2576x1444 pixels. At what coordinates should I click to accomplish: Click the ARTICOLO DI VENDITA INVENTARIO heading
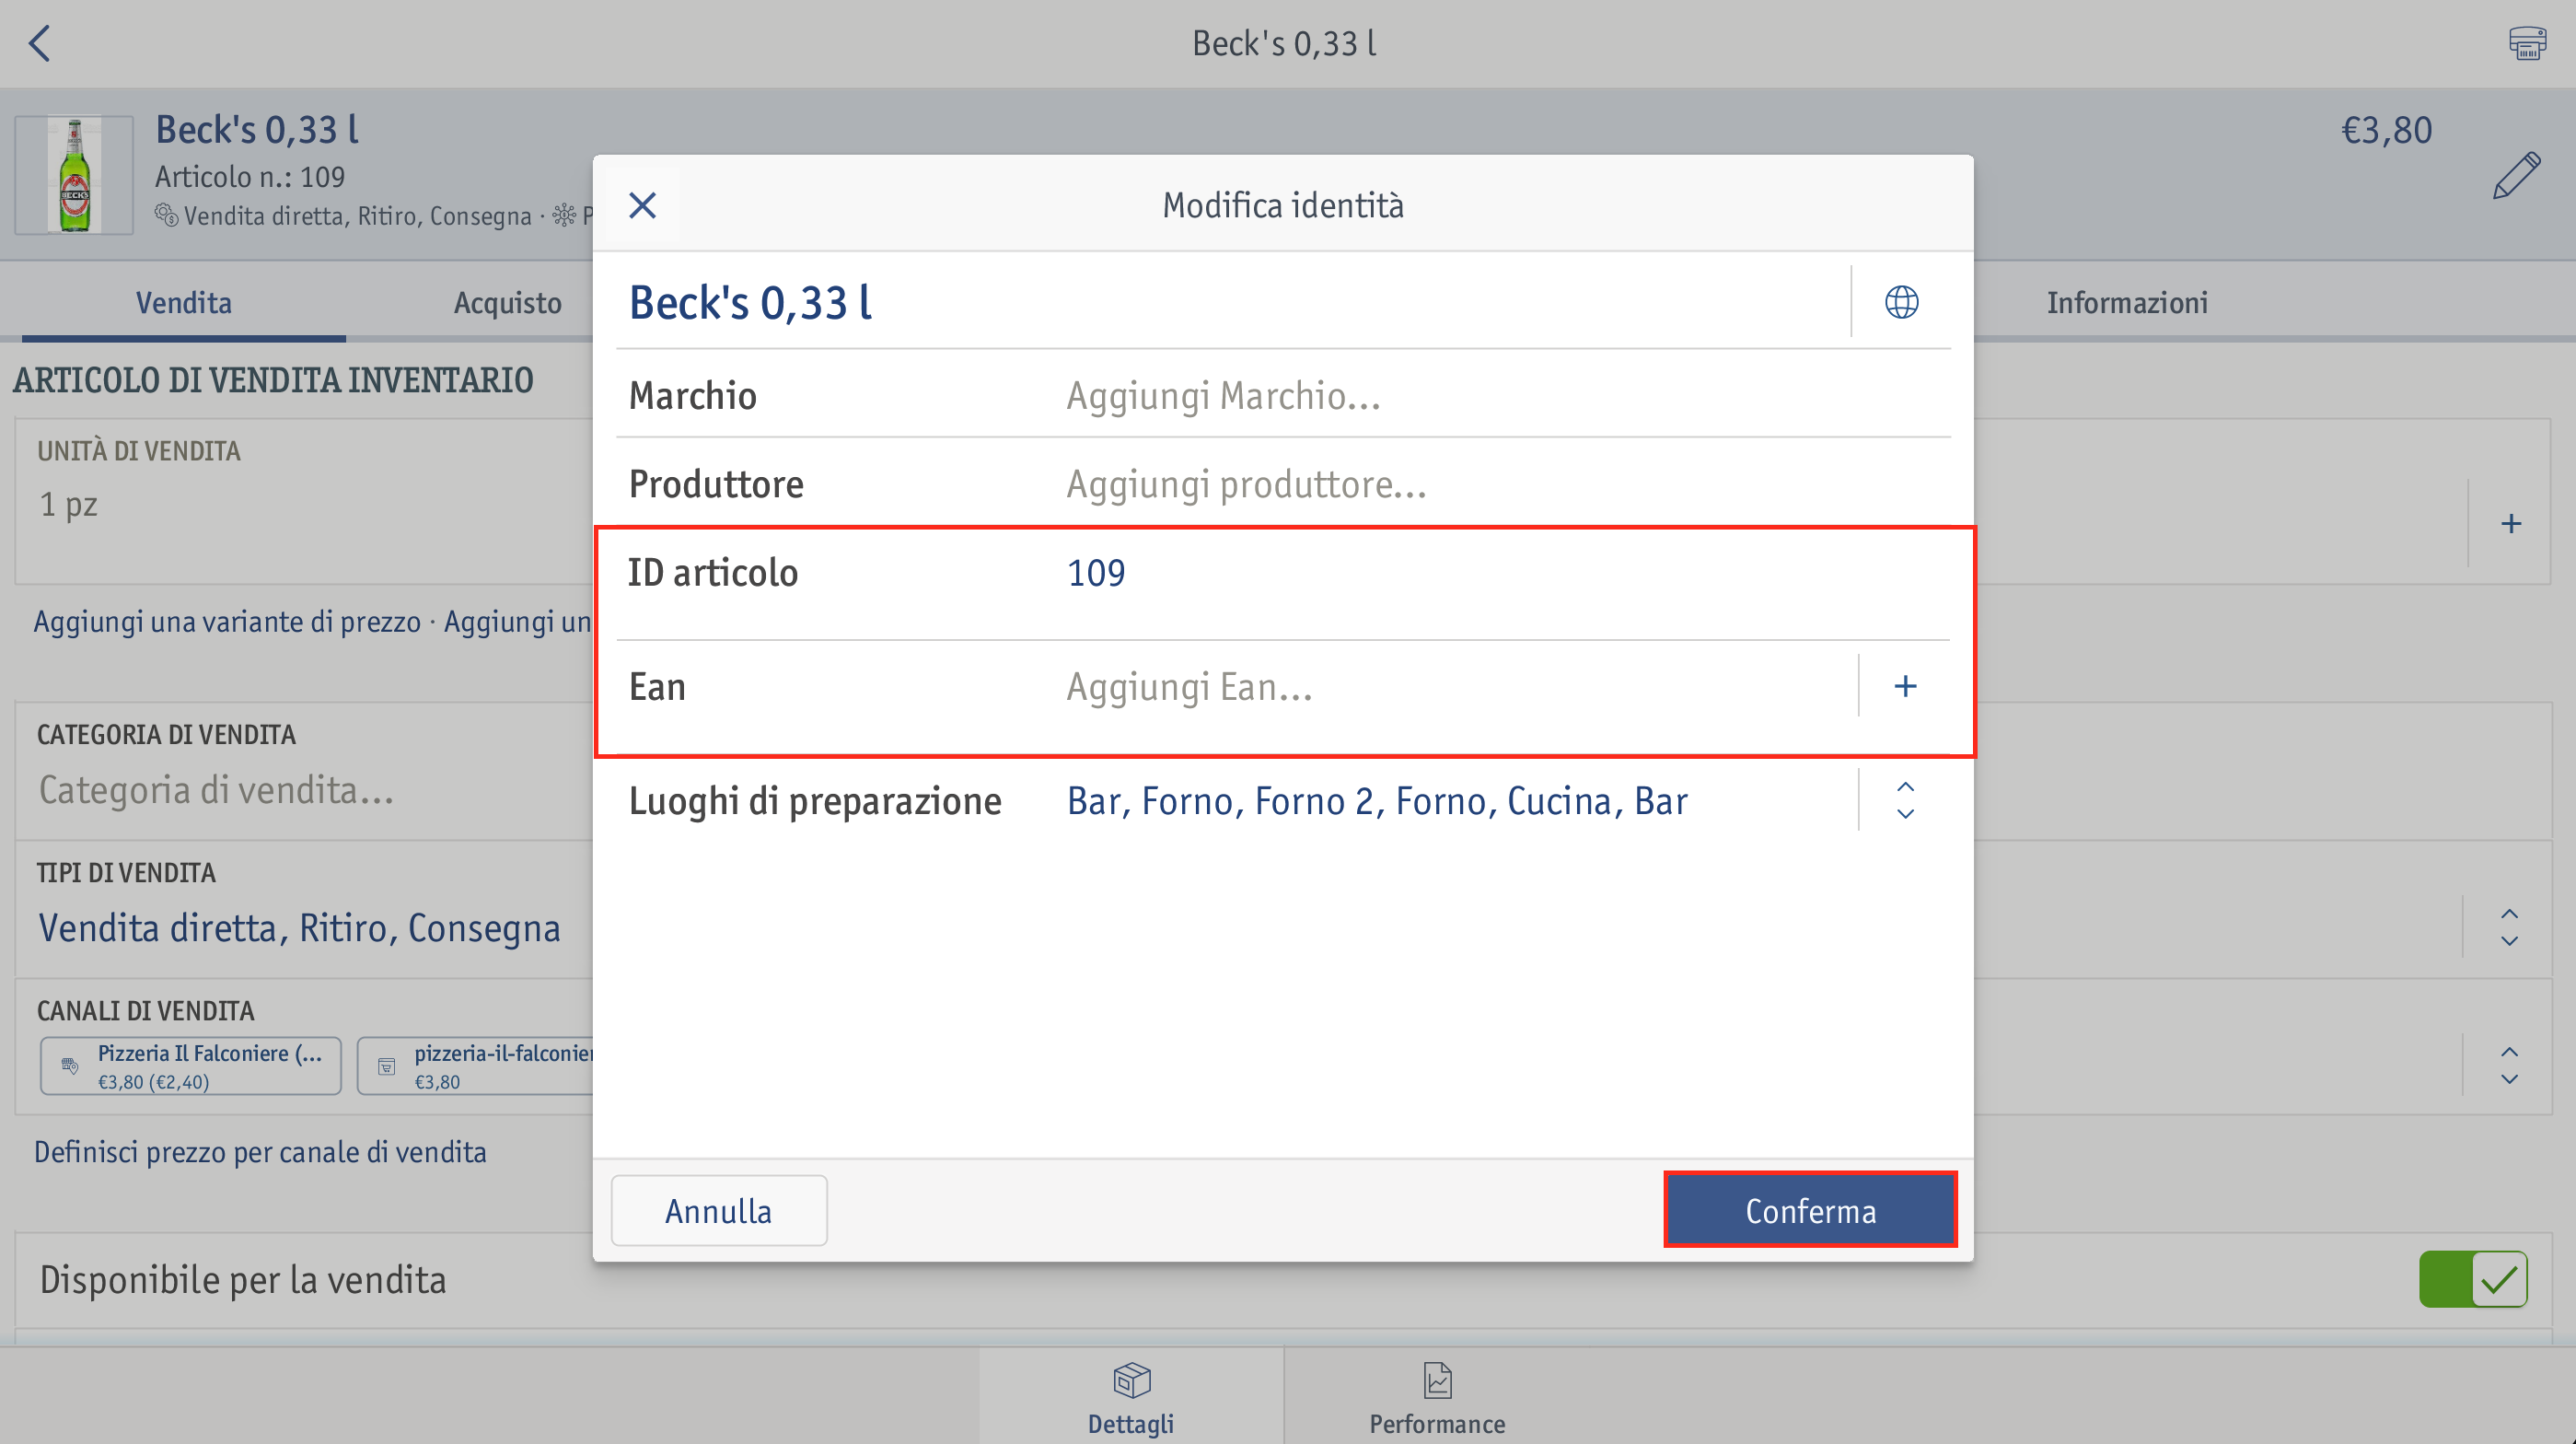pos(273,380)
